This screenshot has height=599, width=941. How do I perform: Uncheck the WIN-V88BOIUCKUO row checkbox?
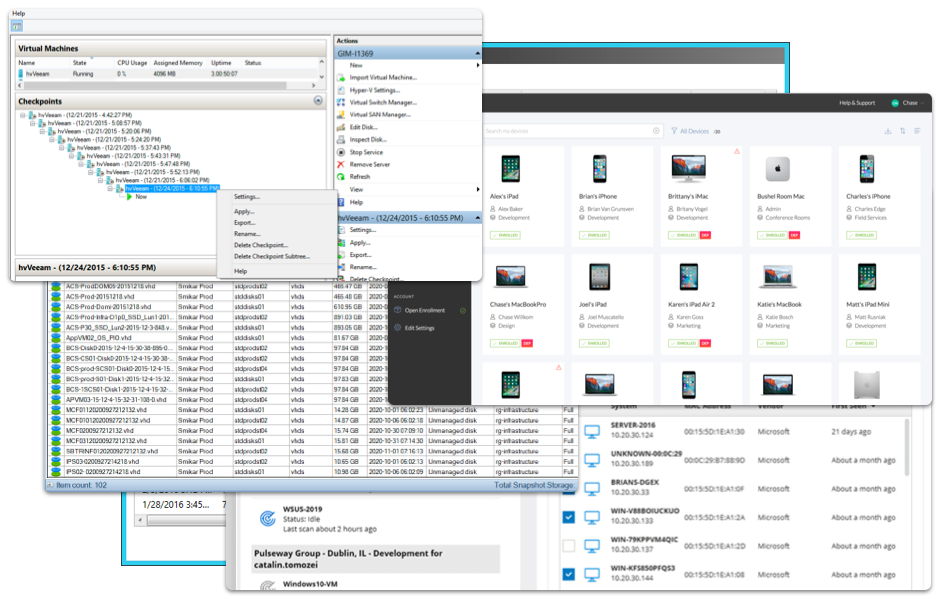[x=568, y=517]
